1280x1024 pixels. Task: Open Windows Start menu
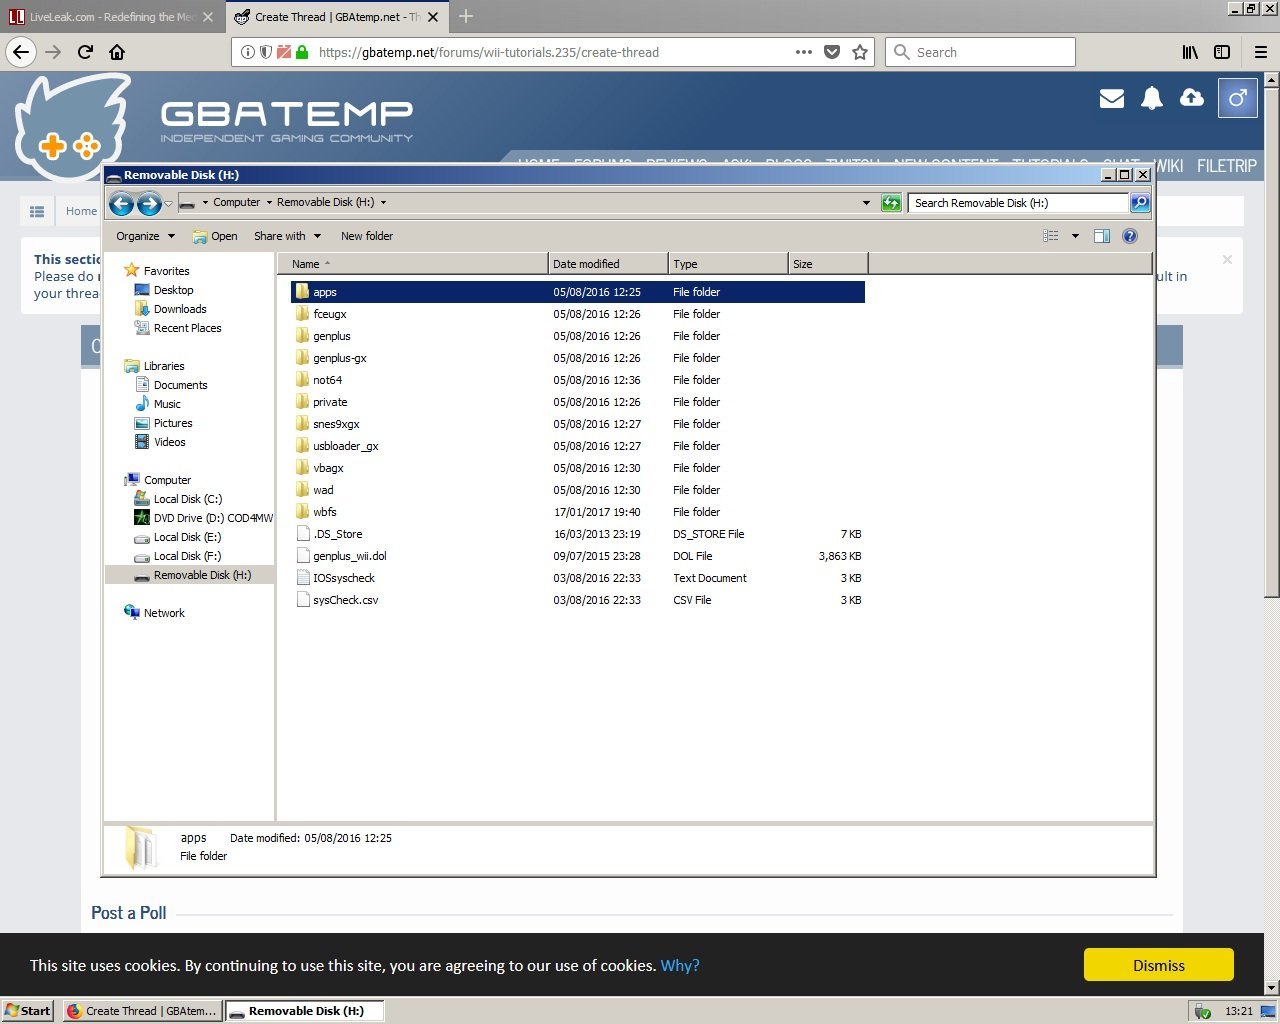(28, 1011)
